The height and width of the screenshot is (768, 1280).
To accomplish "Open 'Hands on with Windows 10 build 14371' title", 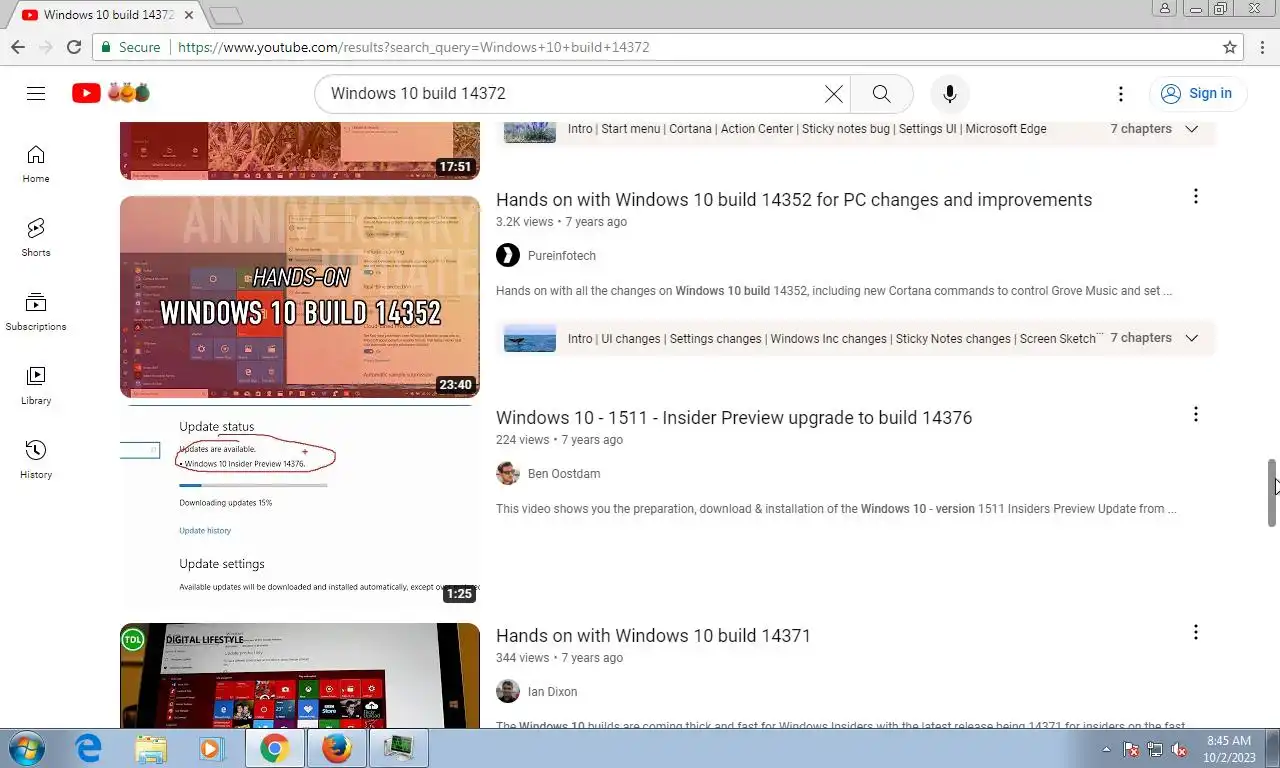I will pos(653,636).
